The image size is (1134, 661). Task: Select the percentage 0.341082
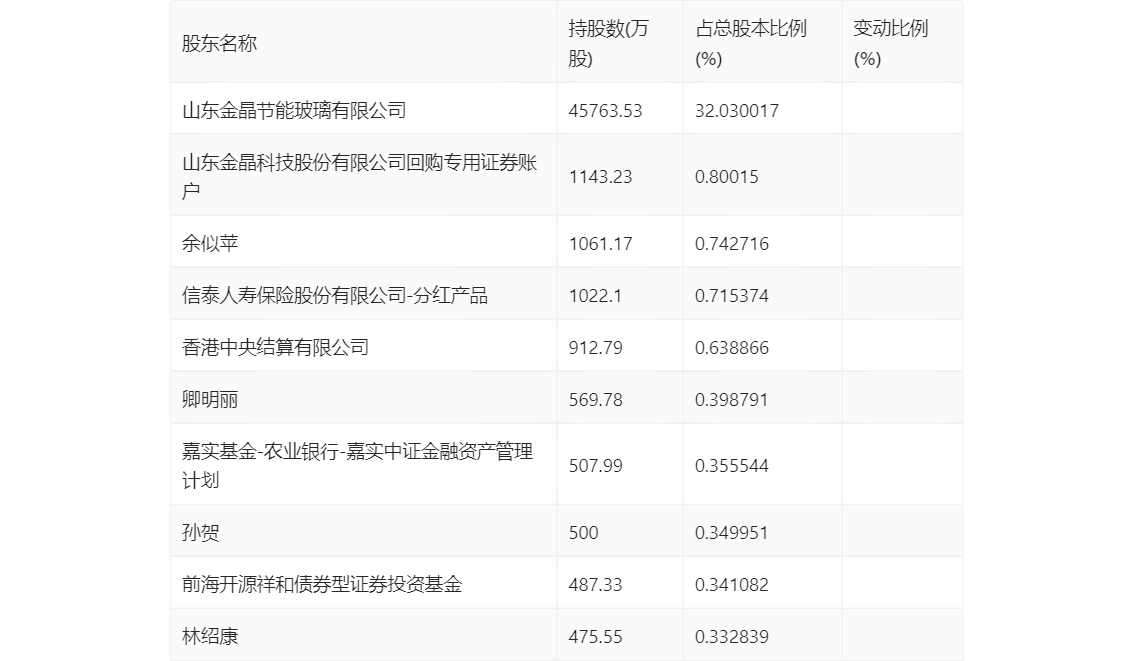click(732, 585)
